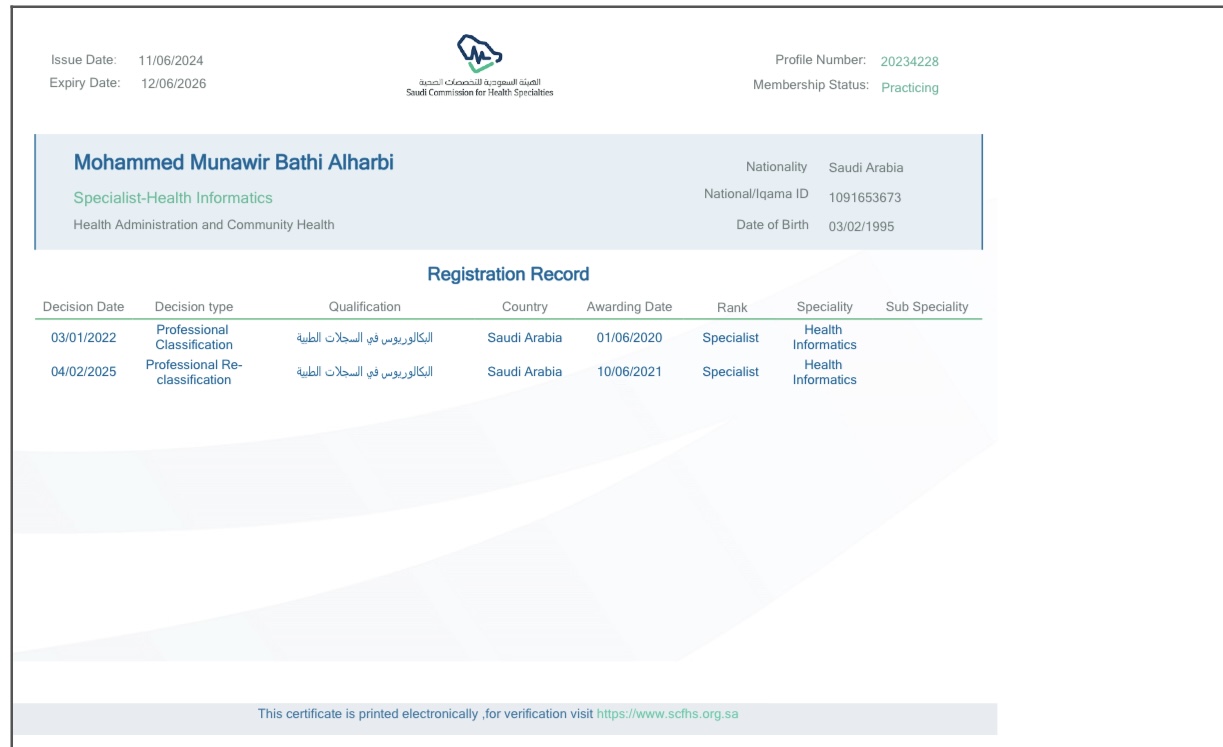Click the name Mohammed Munawir Bathi Alharbi
Image resolution: width=1223 pixels, height=747 pixels.
233,163
